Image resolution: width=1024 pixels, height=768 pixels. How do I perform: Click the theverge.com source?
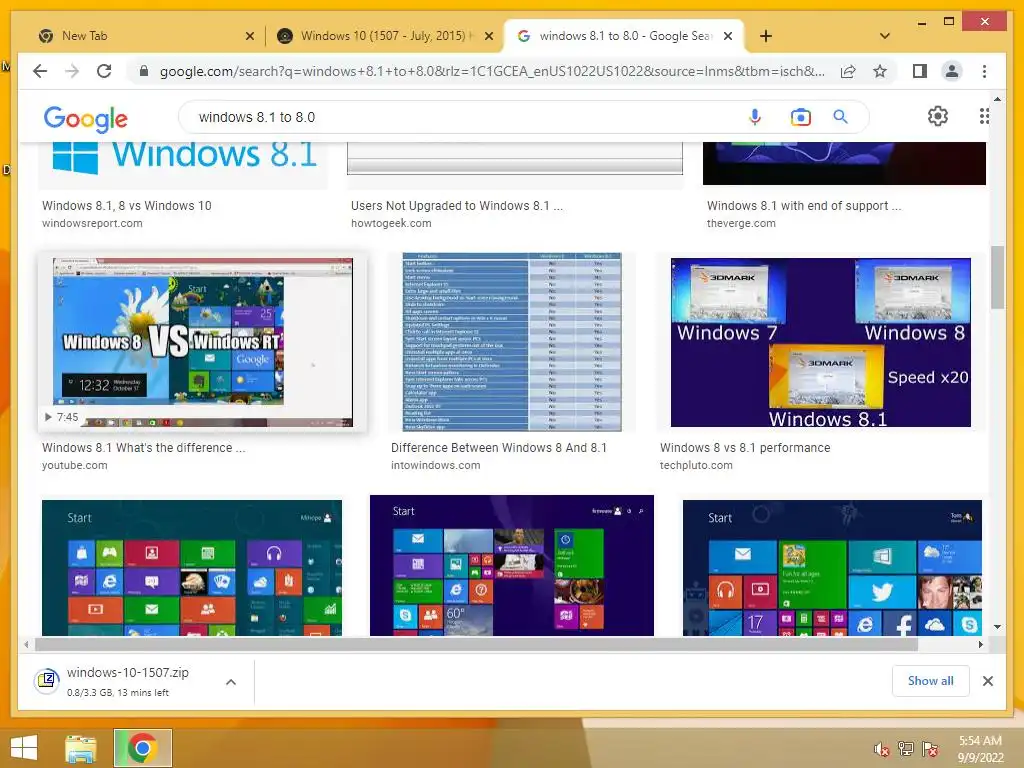click(741, 223)
